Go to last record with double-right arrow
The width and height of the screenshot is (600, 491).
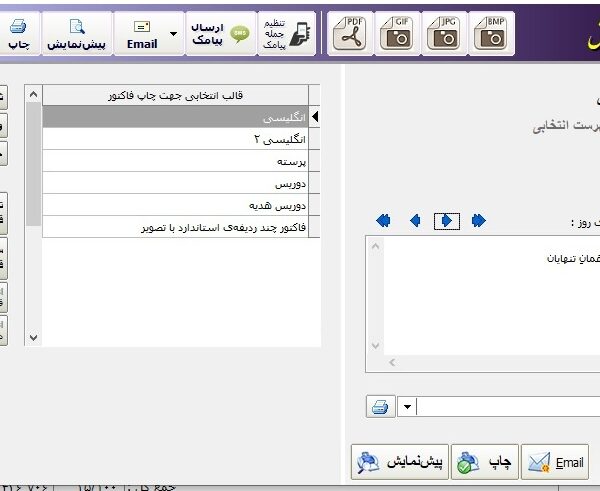[479, 221]
